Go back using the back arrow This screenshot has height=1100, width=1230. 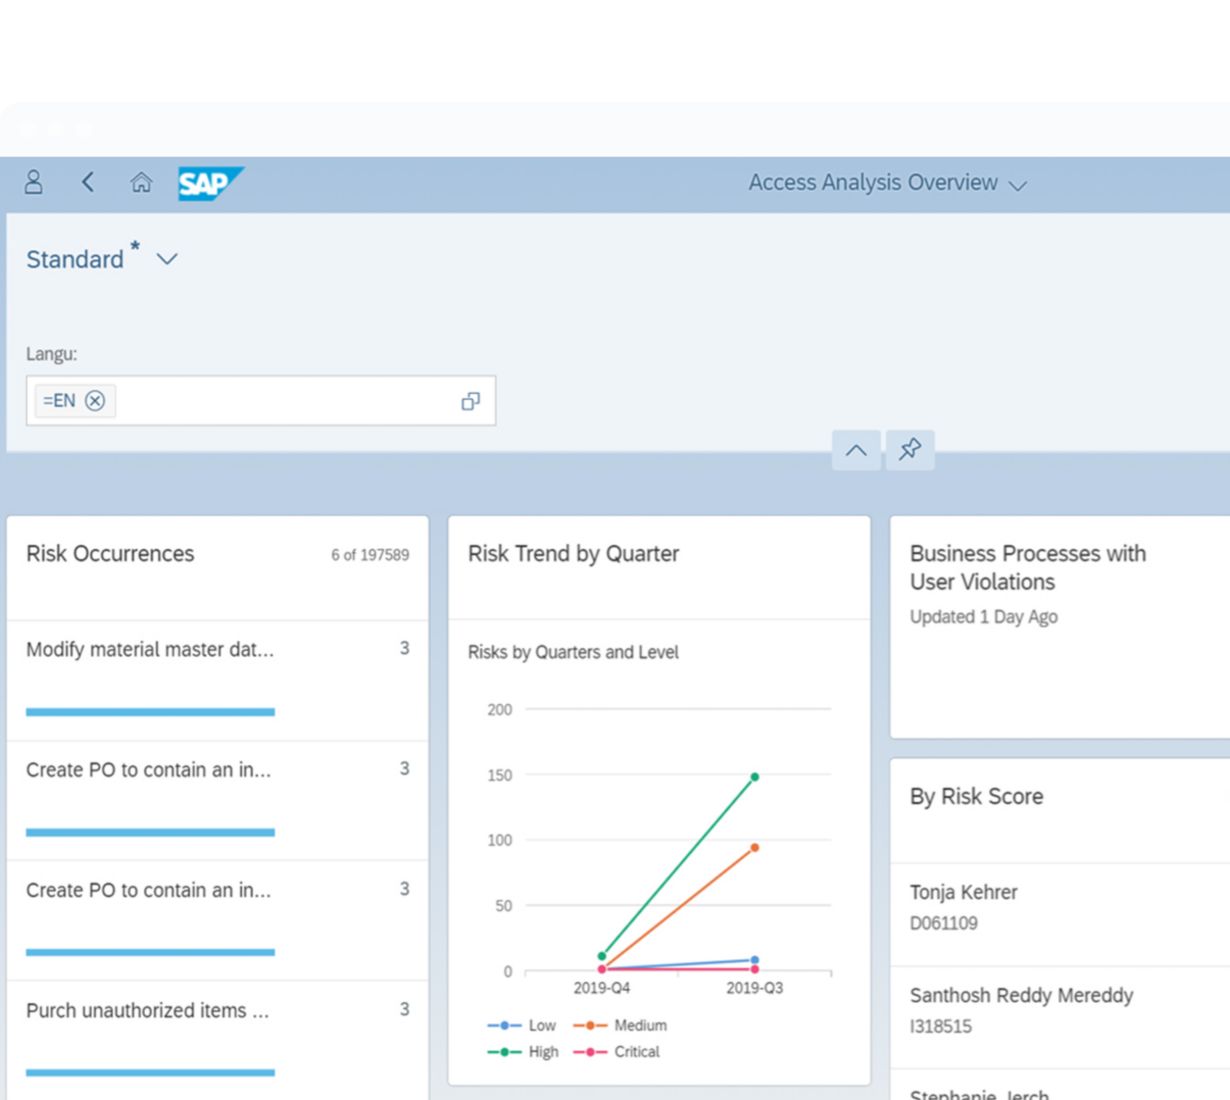point(88,182)
